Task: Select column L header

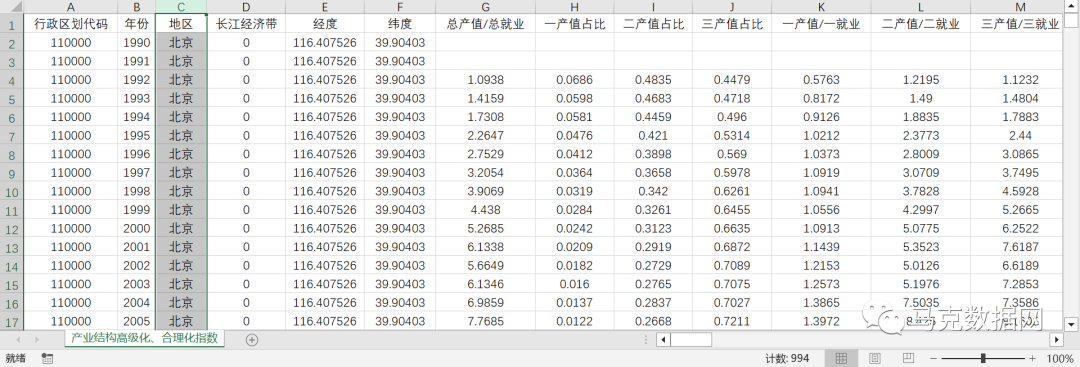Action: coord(921,7)
